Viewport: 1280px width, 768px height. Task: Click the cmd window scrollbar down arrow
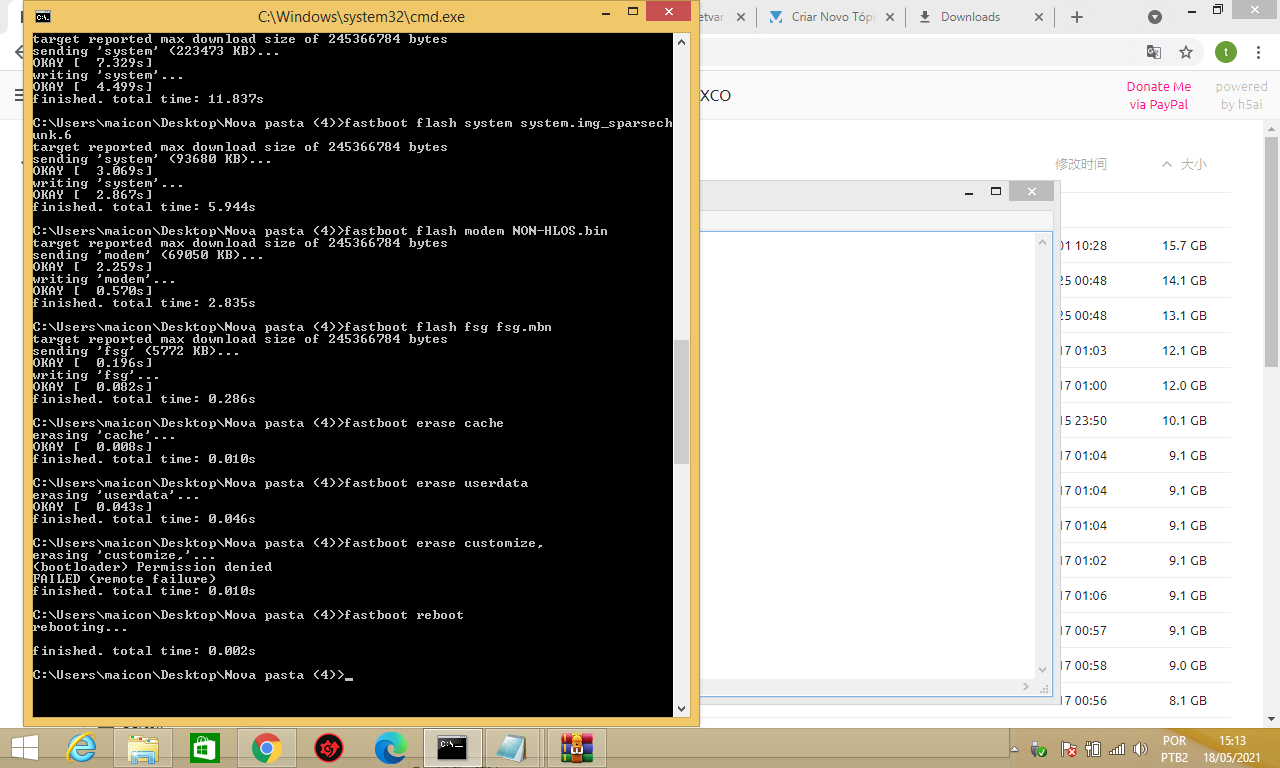681,708
